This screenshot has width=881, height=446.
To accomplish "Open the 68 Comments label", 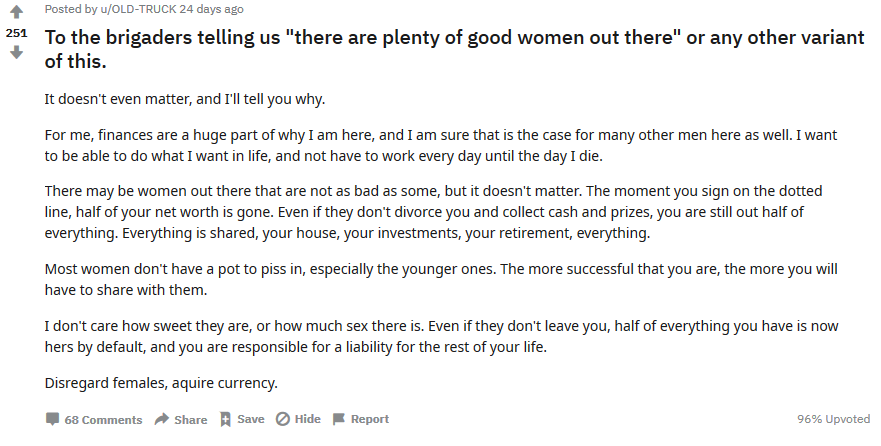I will 103,420.
